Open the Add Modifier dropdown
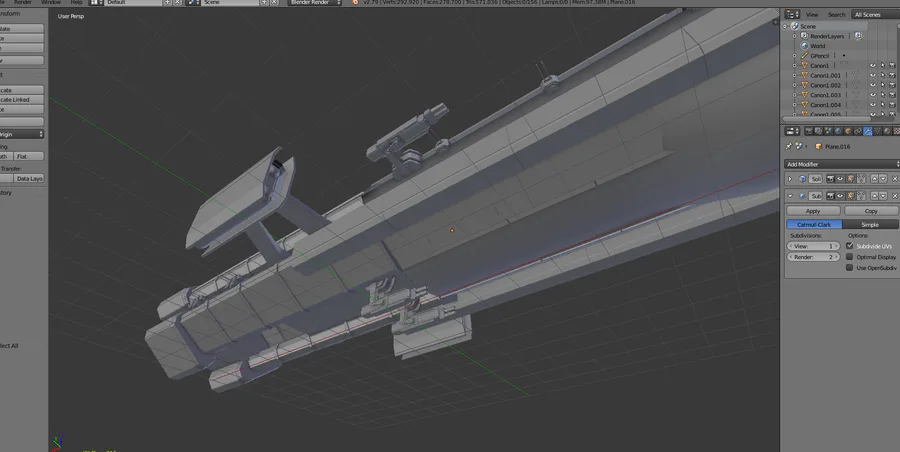Image resolution: width=900 pixels, height=452 pixels. pos(842,164)
